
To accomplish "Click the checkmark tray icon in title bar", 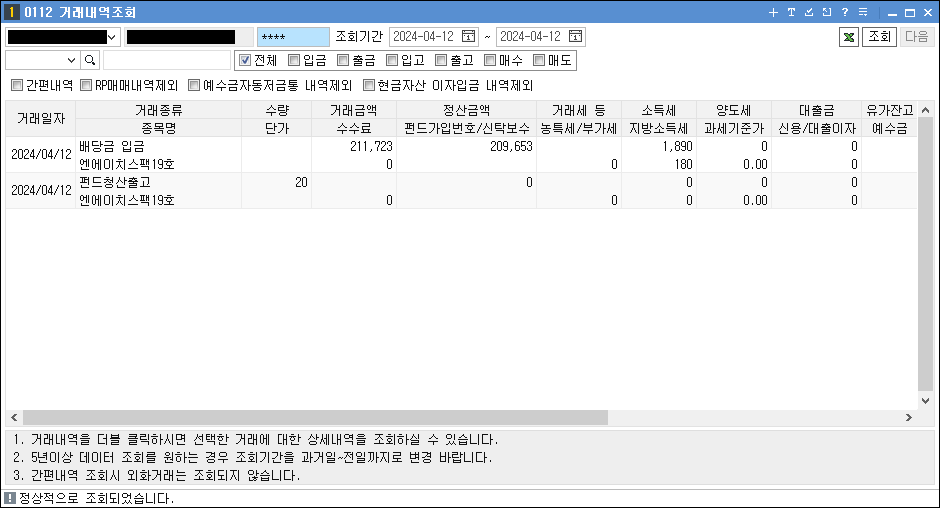I will 809,12.
